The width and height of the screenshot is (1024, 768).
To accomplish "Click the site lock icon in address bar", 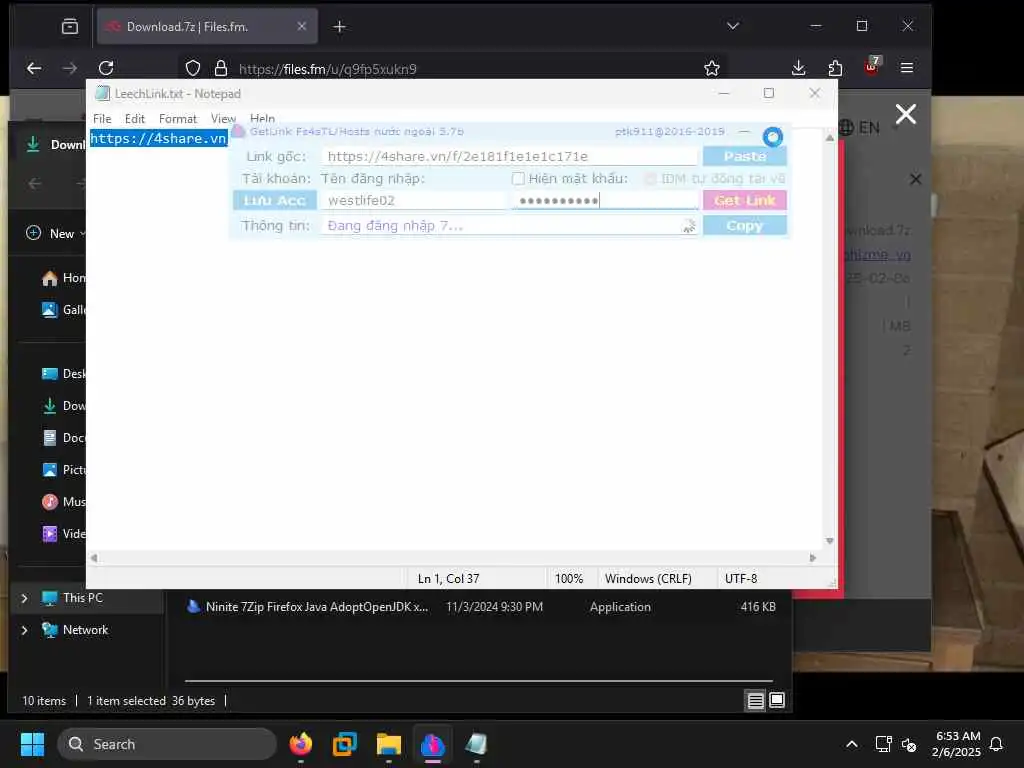I will point(221,68).
